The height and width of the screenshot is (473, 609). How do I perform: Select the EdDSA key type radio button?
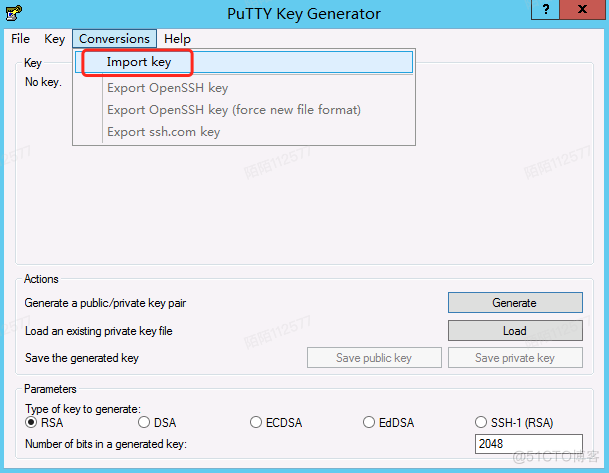point(369,422)
